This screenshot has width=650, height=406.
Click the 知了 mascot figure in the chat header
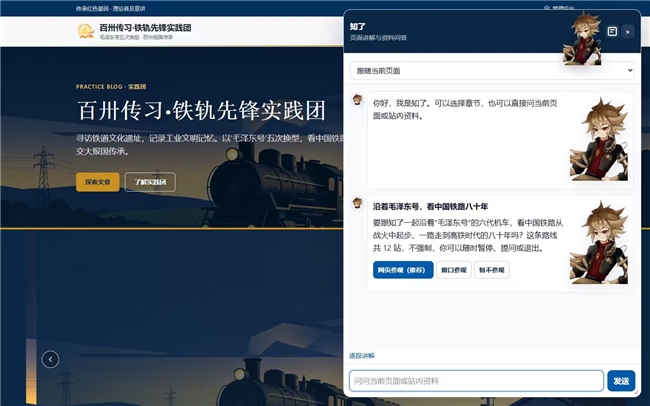point(582,38)
